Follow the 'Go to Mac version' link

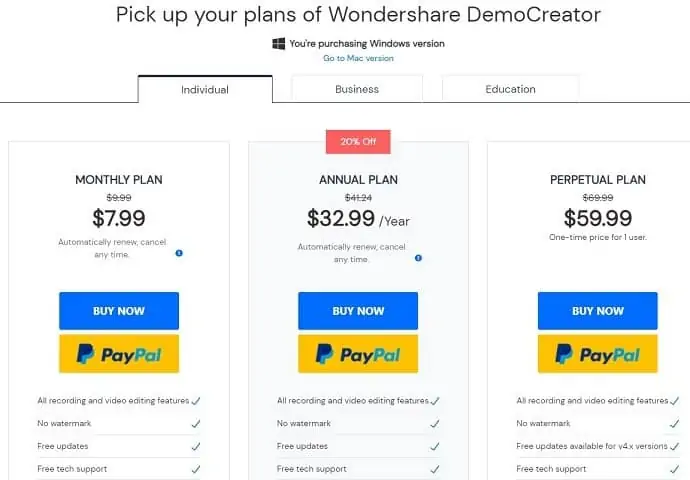[358, 59]
